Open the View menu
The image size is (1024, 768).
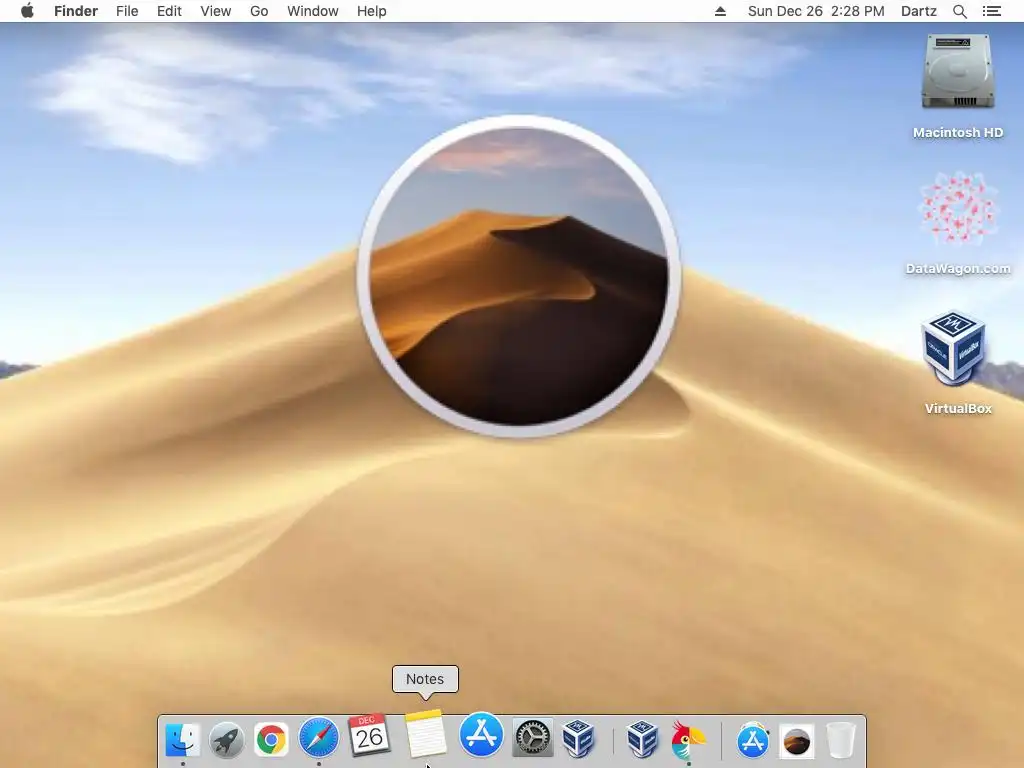216,11
